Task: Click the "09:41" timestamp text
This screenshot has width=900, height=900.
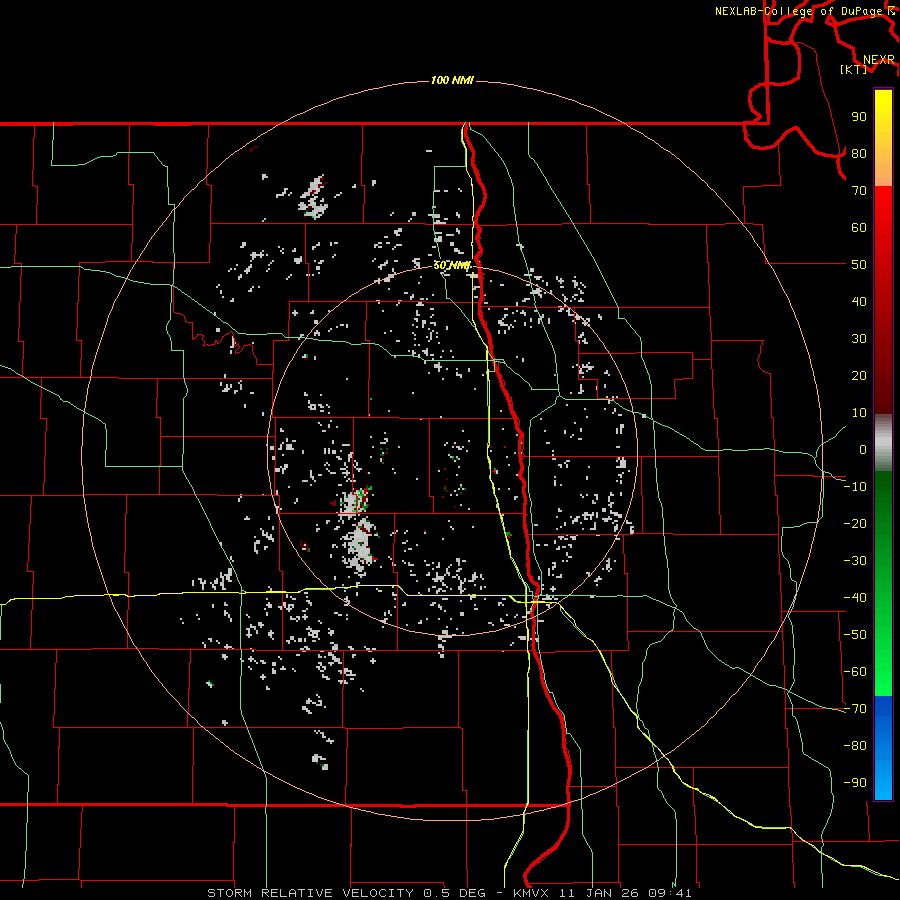Action: (x=670, y=893)
